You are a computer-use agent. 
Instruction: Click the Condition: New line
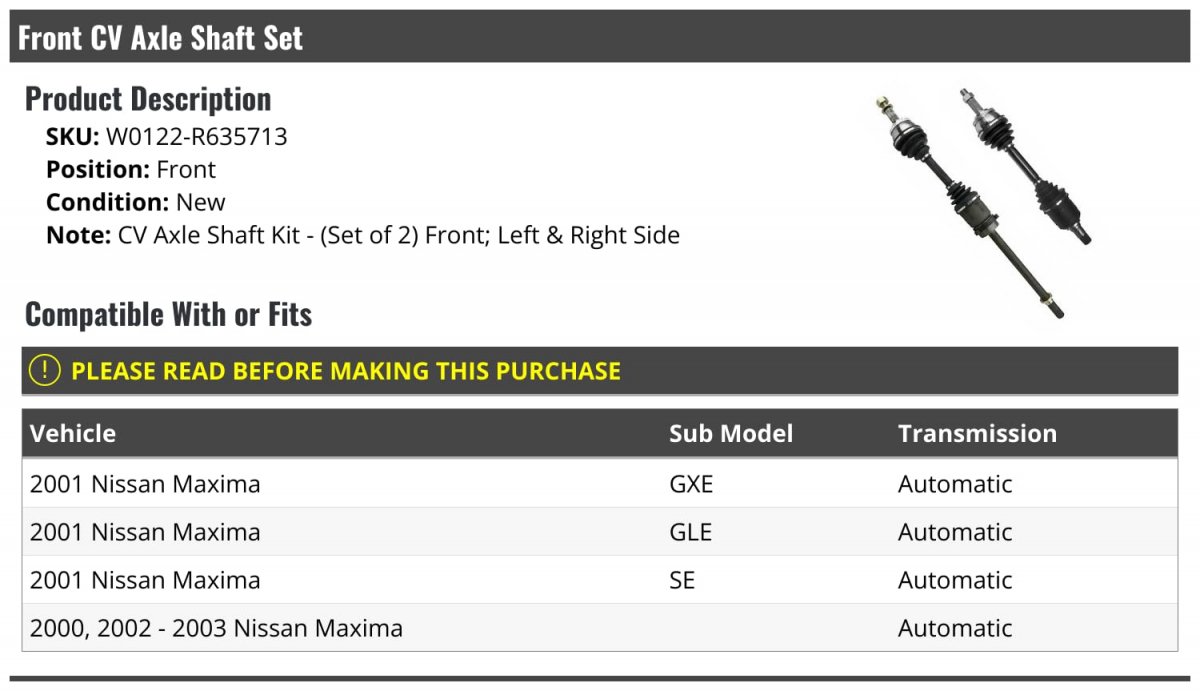pos(136,202)
